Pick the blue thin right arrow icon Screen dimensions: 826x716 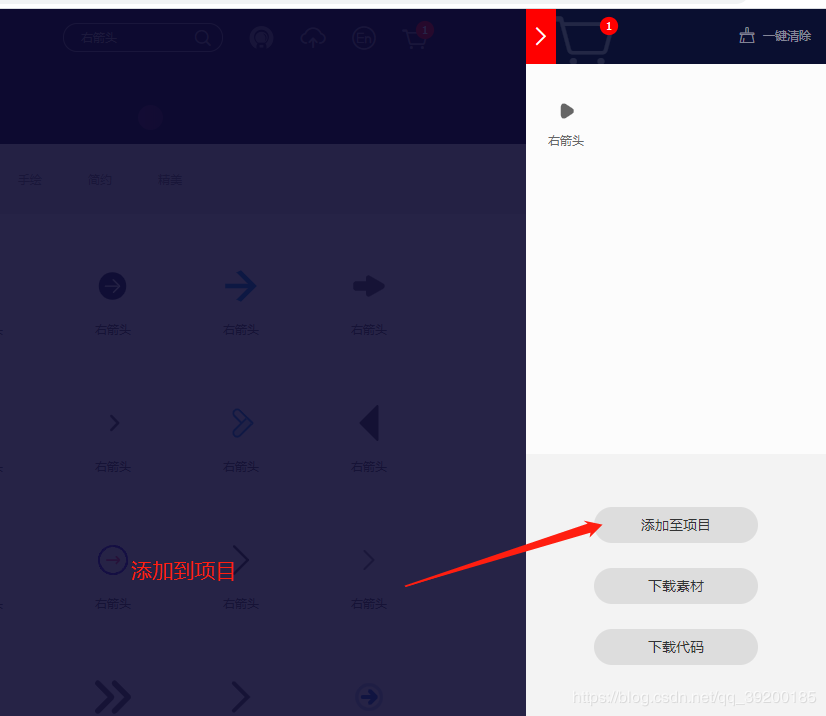240,286
